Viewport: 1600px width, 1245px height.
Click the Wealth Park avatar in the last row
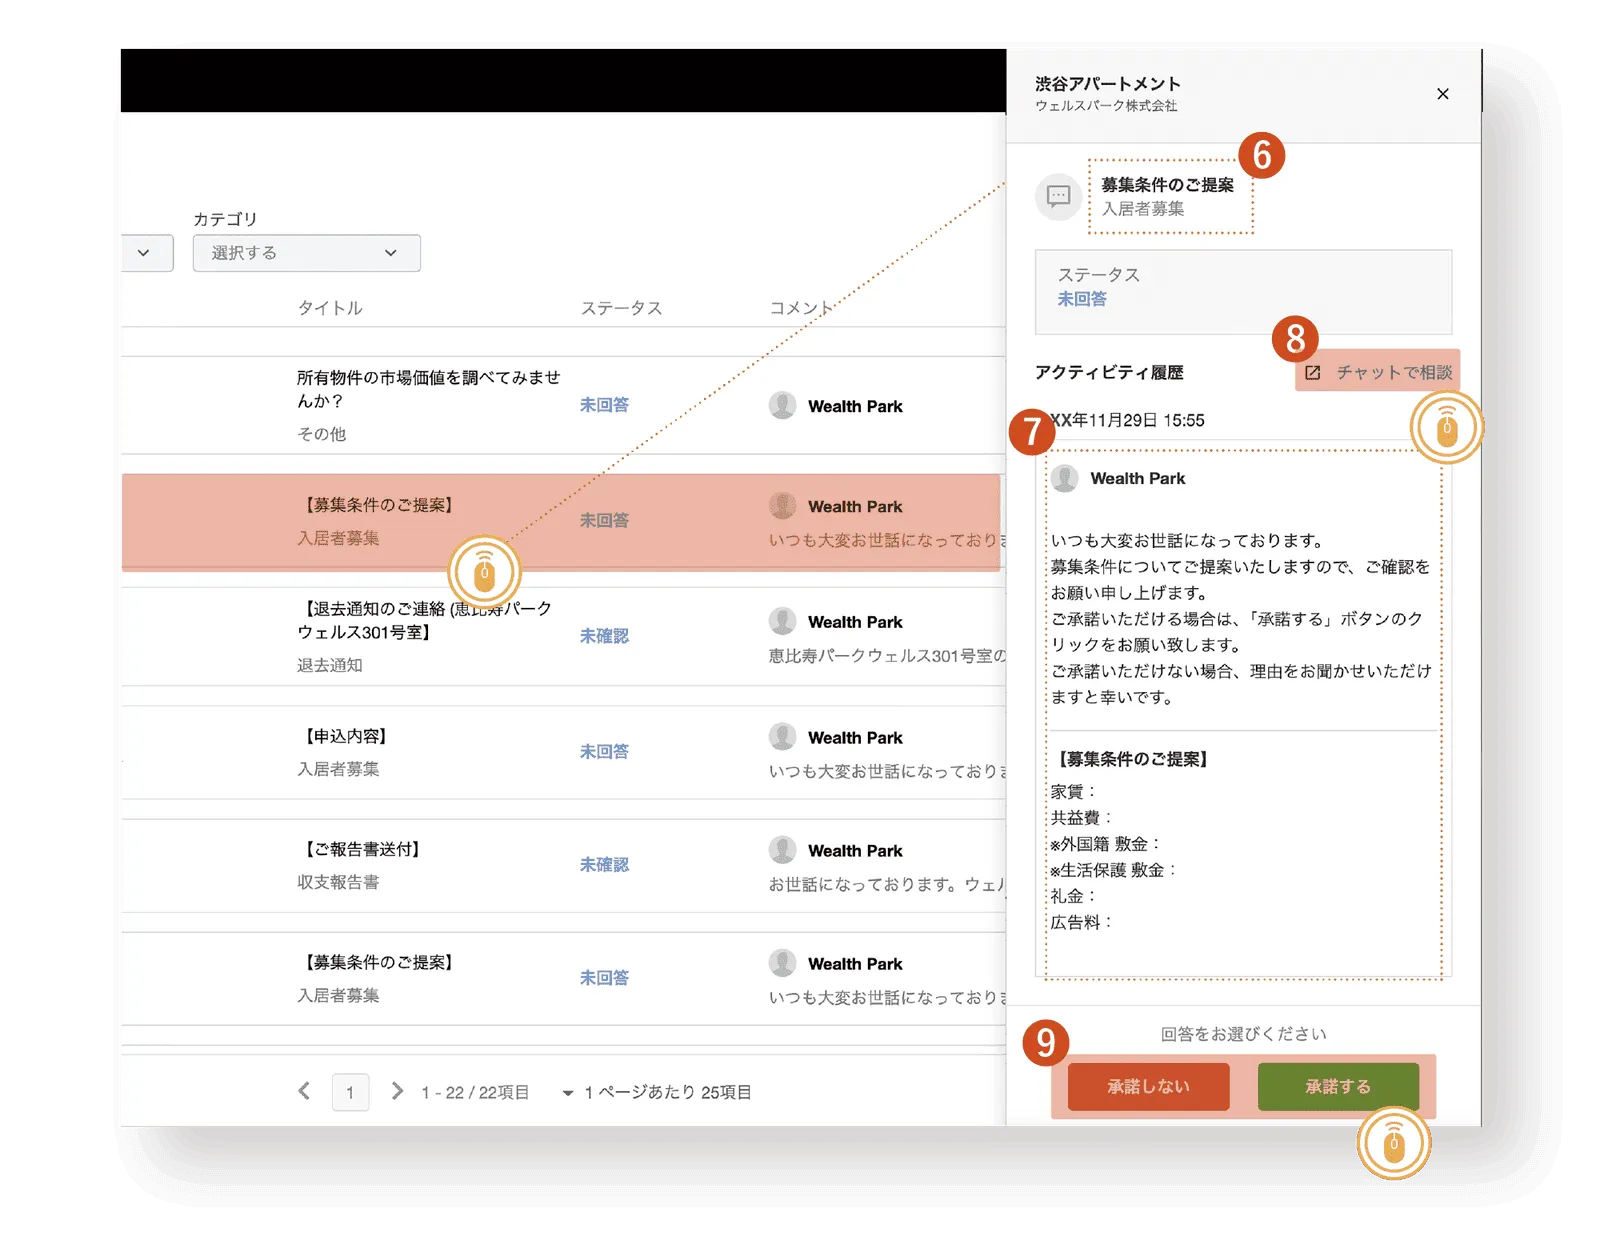pos(783,963)
